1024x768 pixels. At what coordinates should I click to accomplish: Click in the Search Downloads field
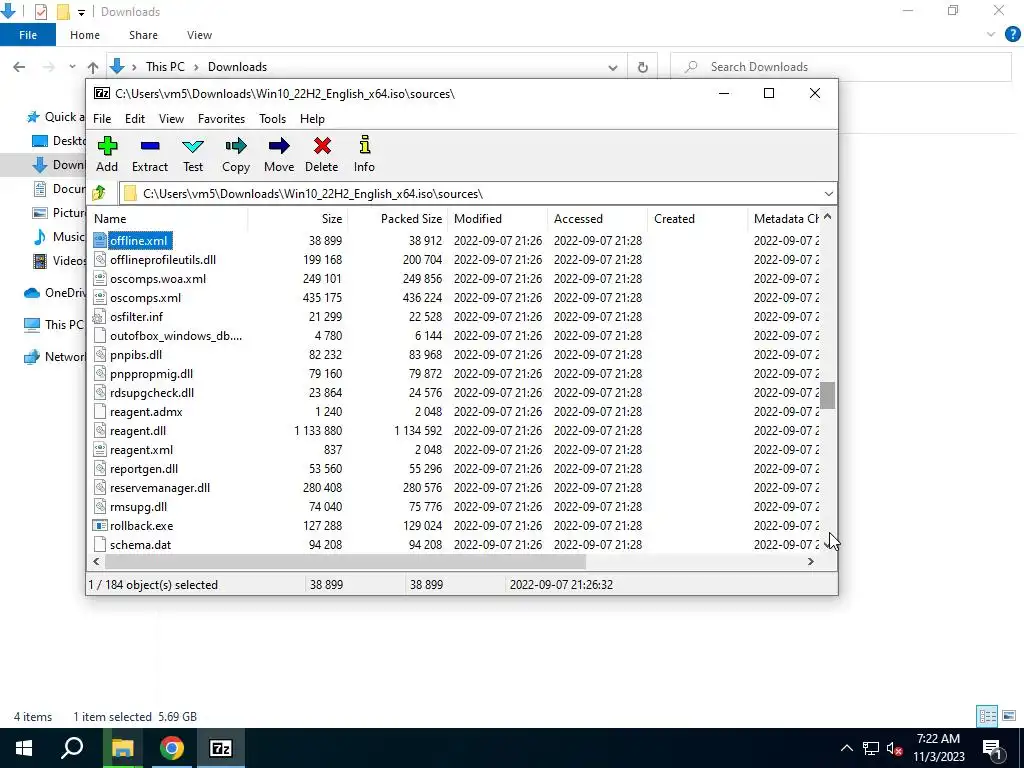[842, 67]
